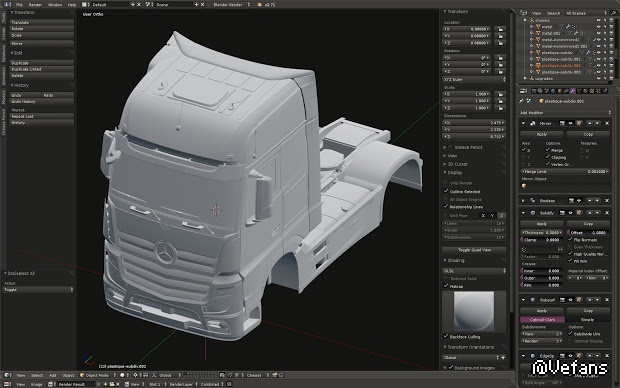The height and width of the screenshot is (388, 620).
Task: Click the Toggle Quad View button
Action: pyautogui.click(x=474, y=250)
